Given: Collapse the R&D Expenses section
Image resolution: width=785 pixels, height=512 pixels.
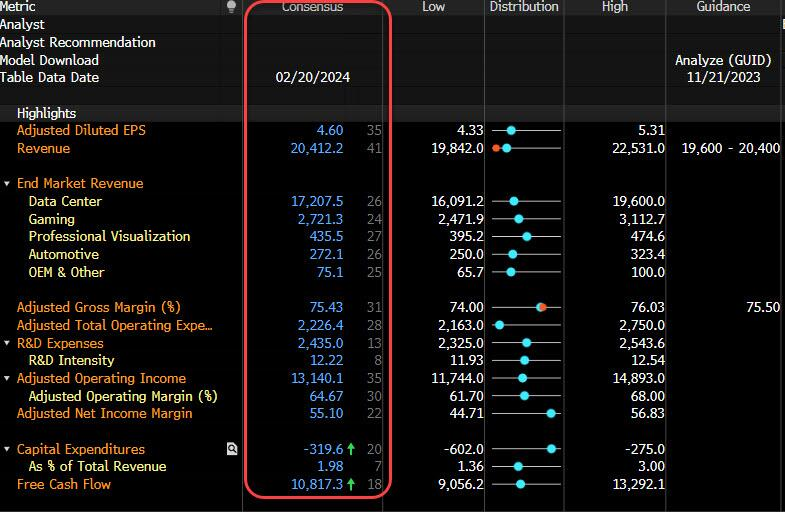Looking at the screenshot, I should [x=7, y=343].
